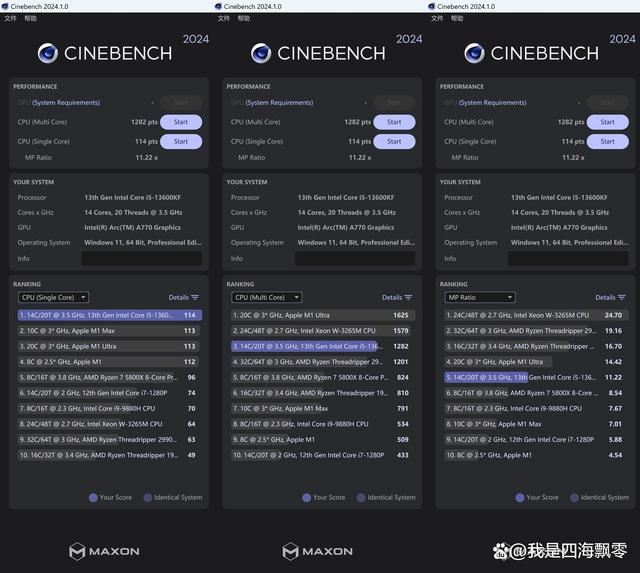Open the CPU (Single Core) ranking dropdown
The width and height of the screenshot is (640, 573).
click(53, 297)
